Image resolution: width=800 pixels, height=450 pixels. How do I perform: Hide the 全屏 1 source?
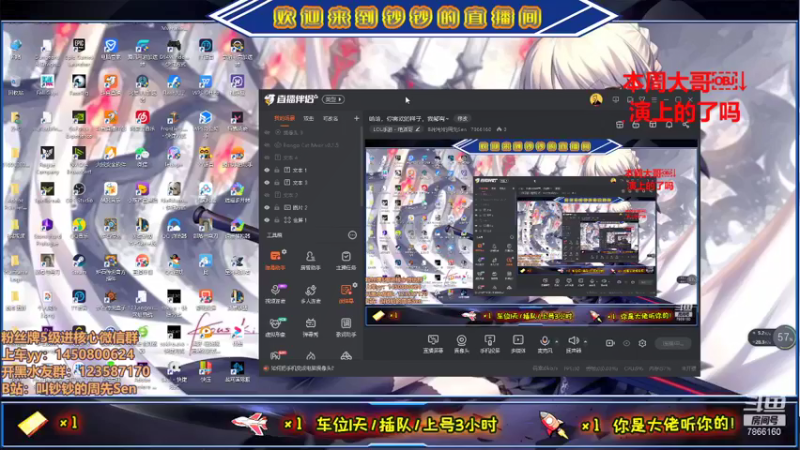[267, 220]
